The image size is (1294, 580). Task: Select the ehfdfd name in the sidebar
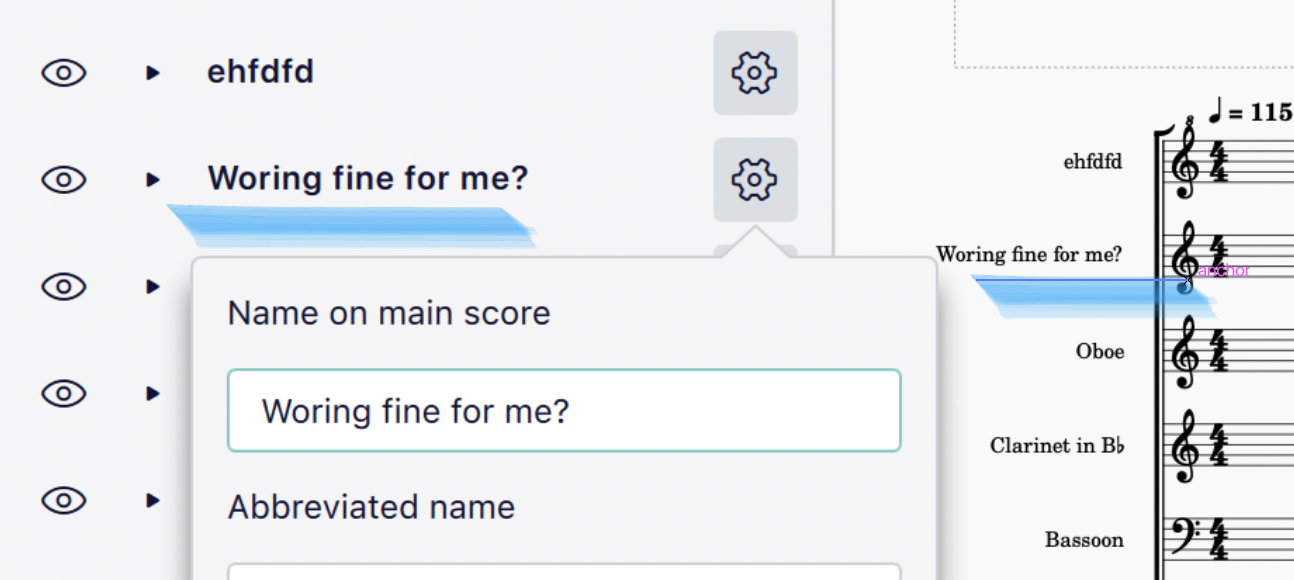(260, 71)
